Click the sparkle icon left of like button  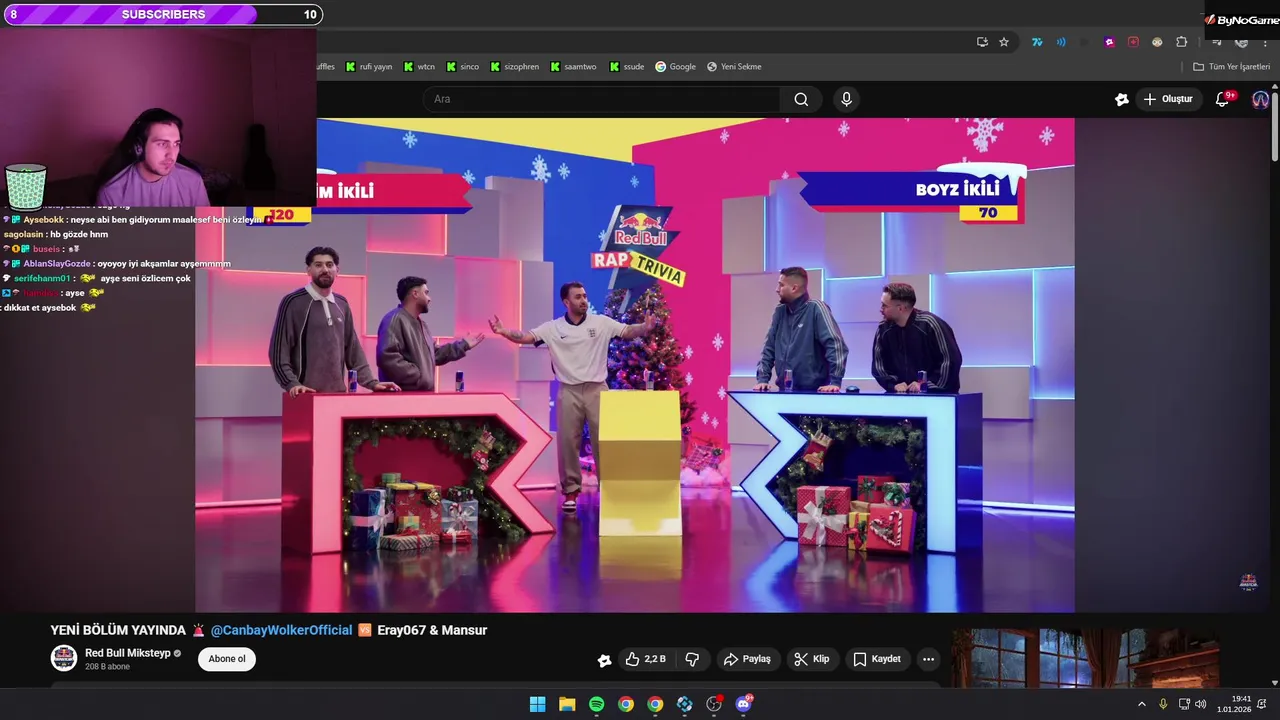[x=604, y=659]
